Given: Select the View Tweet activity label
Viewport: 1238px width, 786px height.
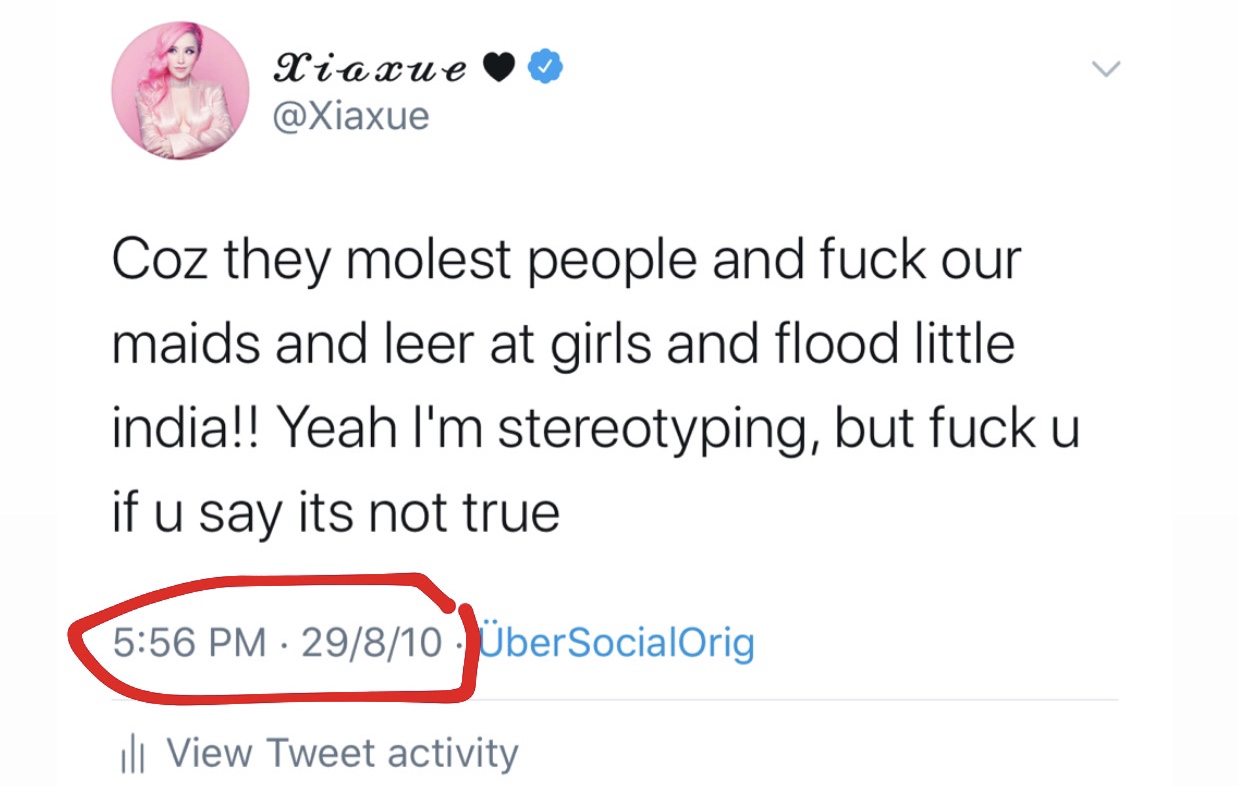Looking at the screenshot, I should [x=342, y=753].
